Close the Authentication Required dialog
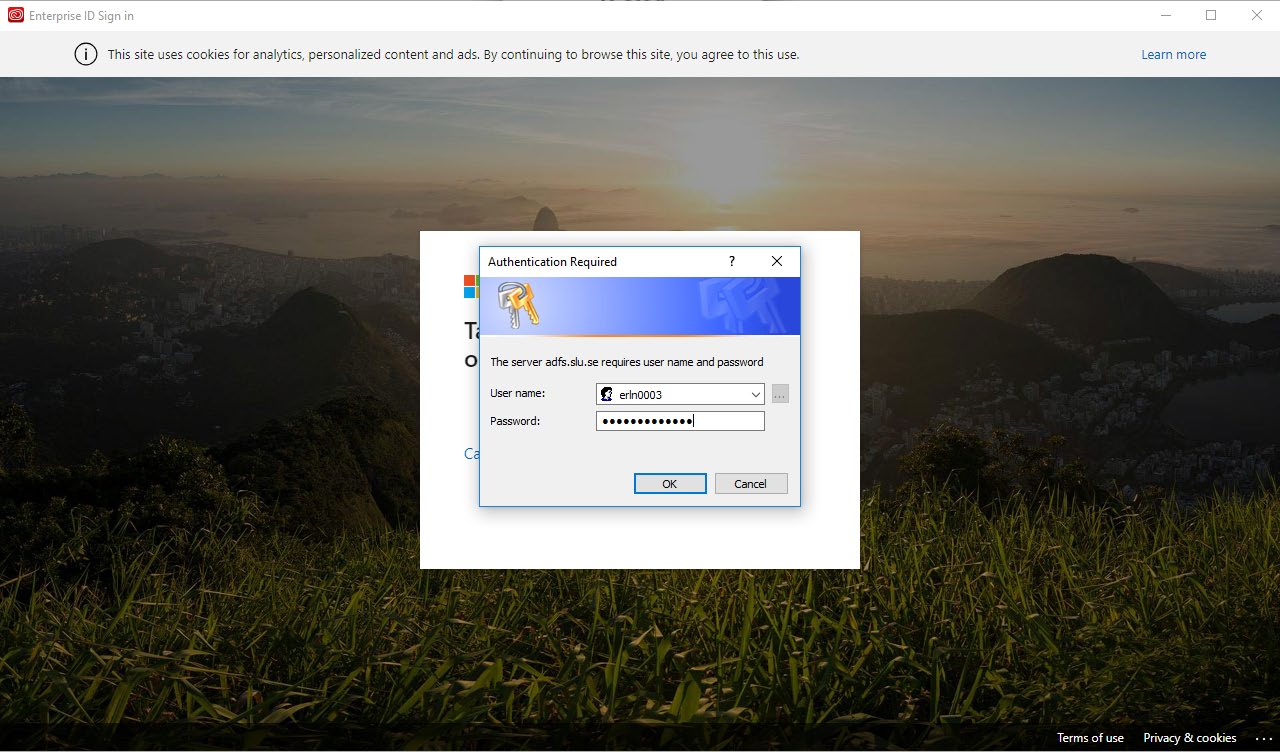The height and width of the screenshot is (752, 1280). [x=777, y=261]
